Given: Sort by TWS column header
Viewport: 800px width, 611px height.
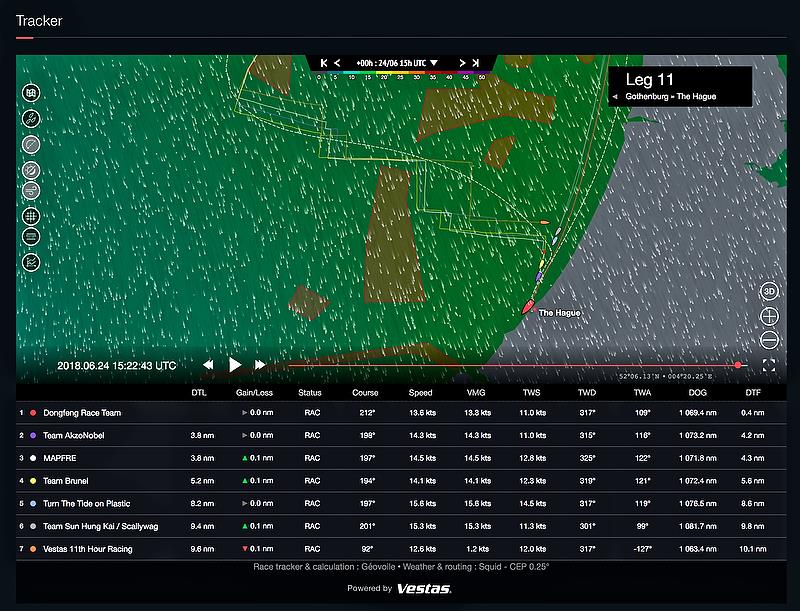Looking at the screenshot, I should tap(531, 393).
